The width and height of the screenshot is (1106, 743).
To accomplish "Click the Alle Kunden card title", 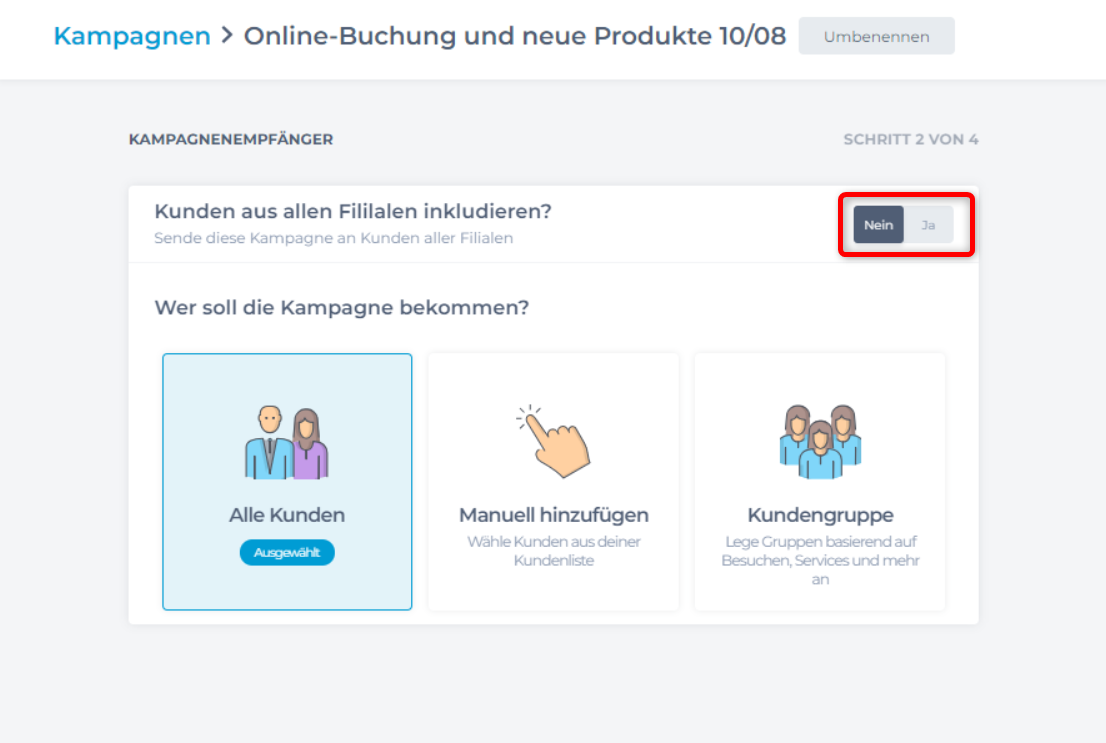I will pos(287,515).
